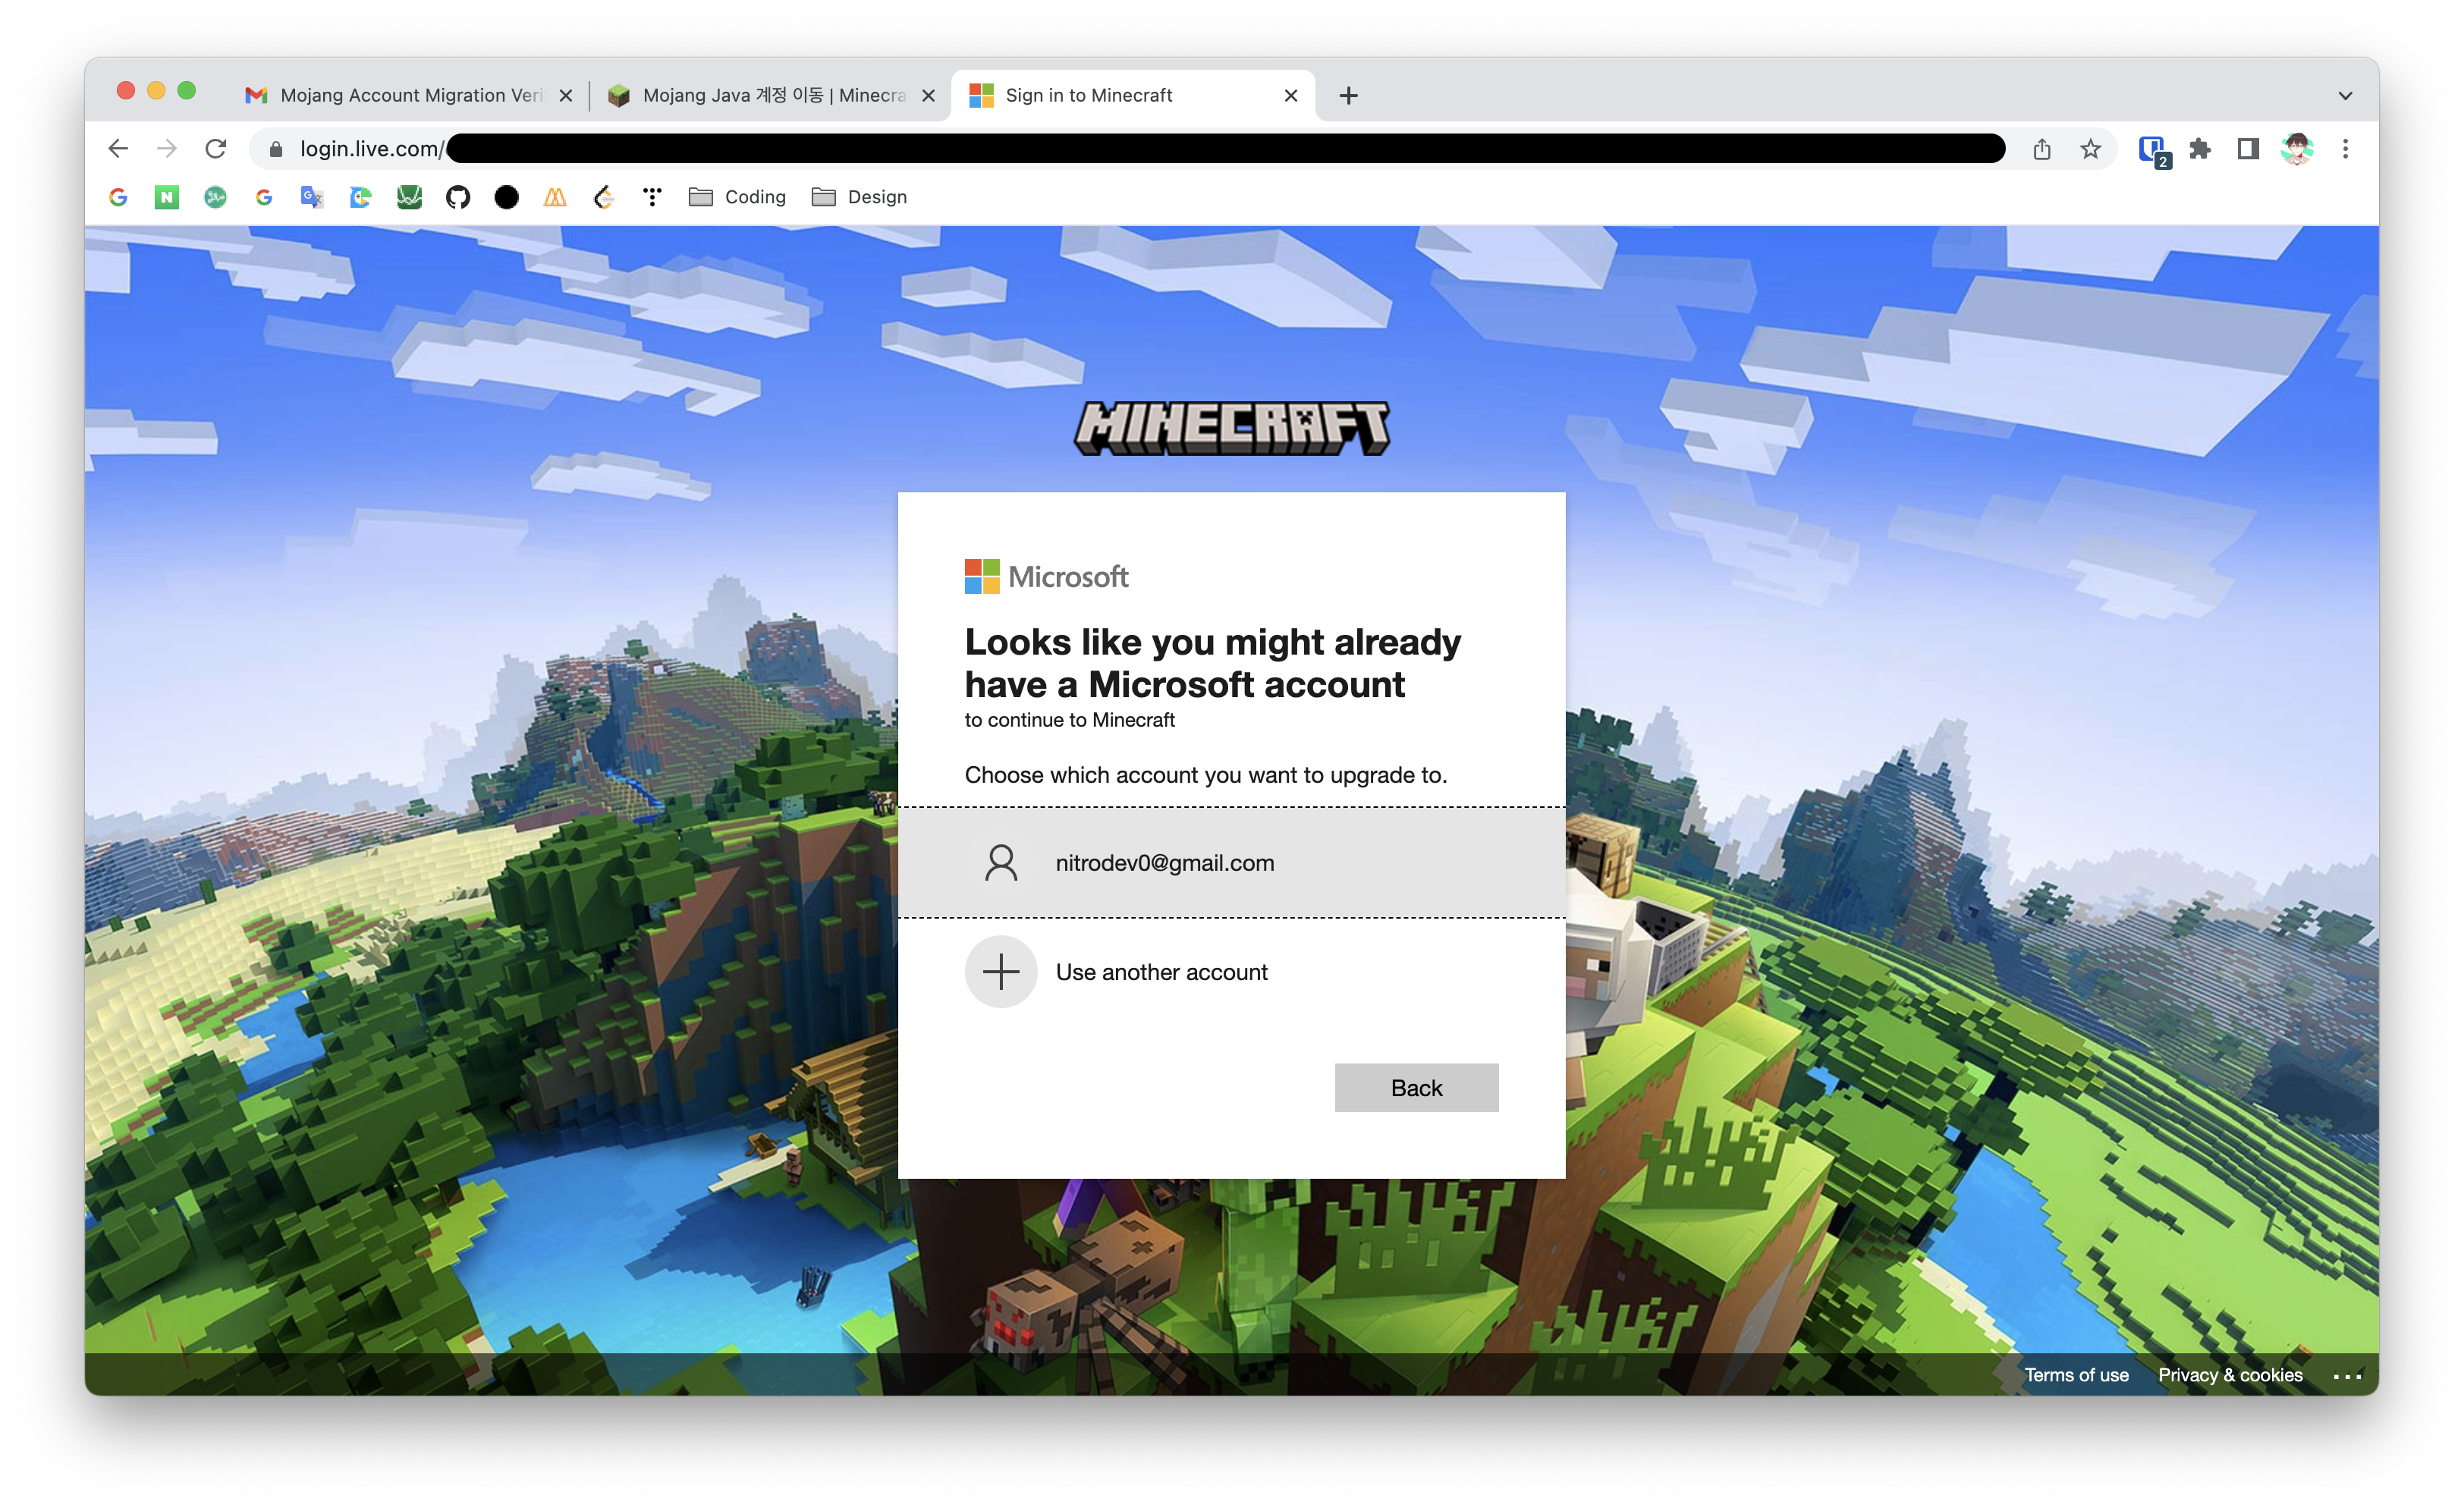Image resolution: width=2464 pixels, height=1508 pixels.
Task: Click the browser reload page icon
Action: 215,149
